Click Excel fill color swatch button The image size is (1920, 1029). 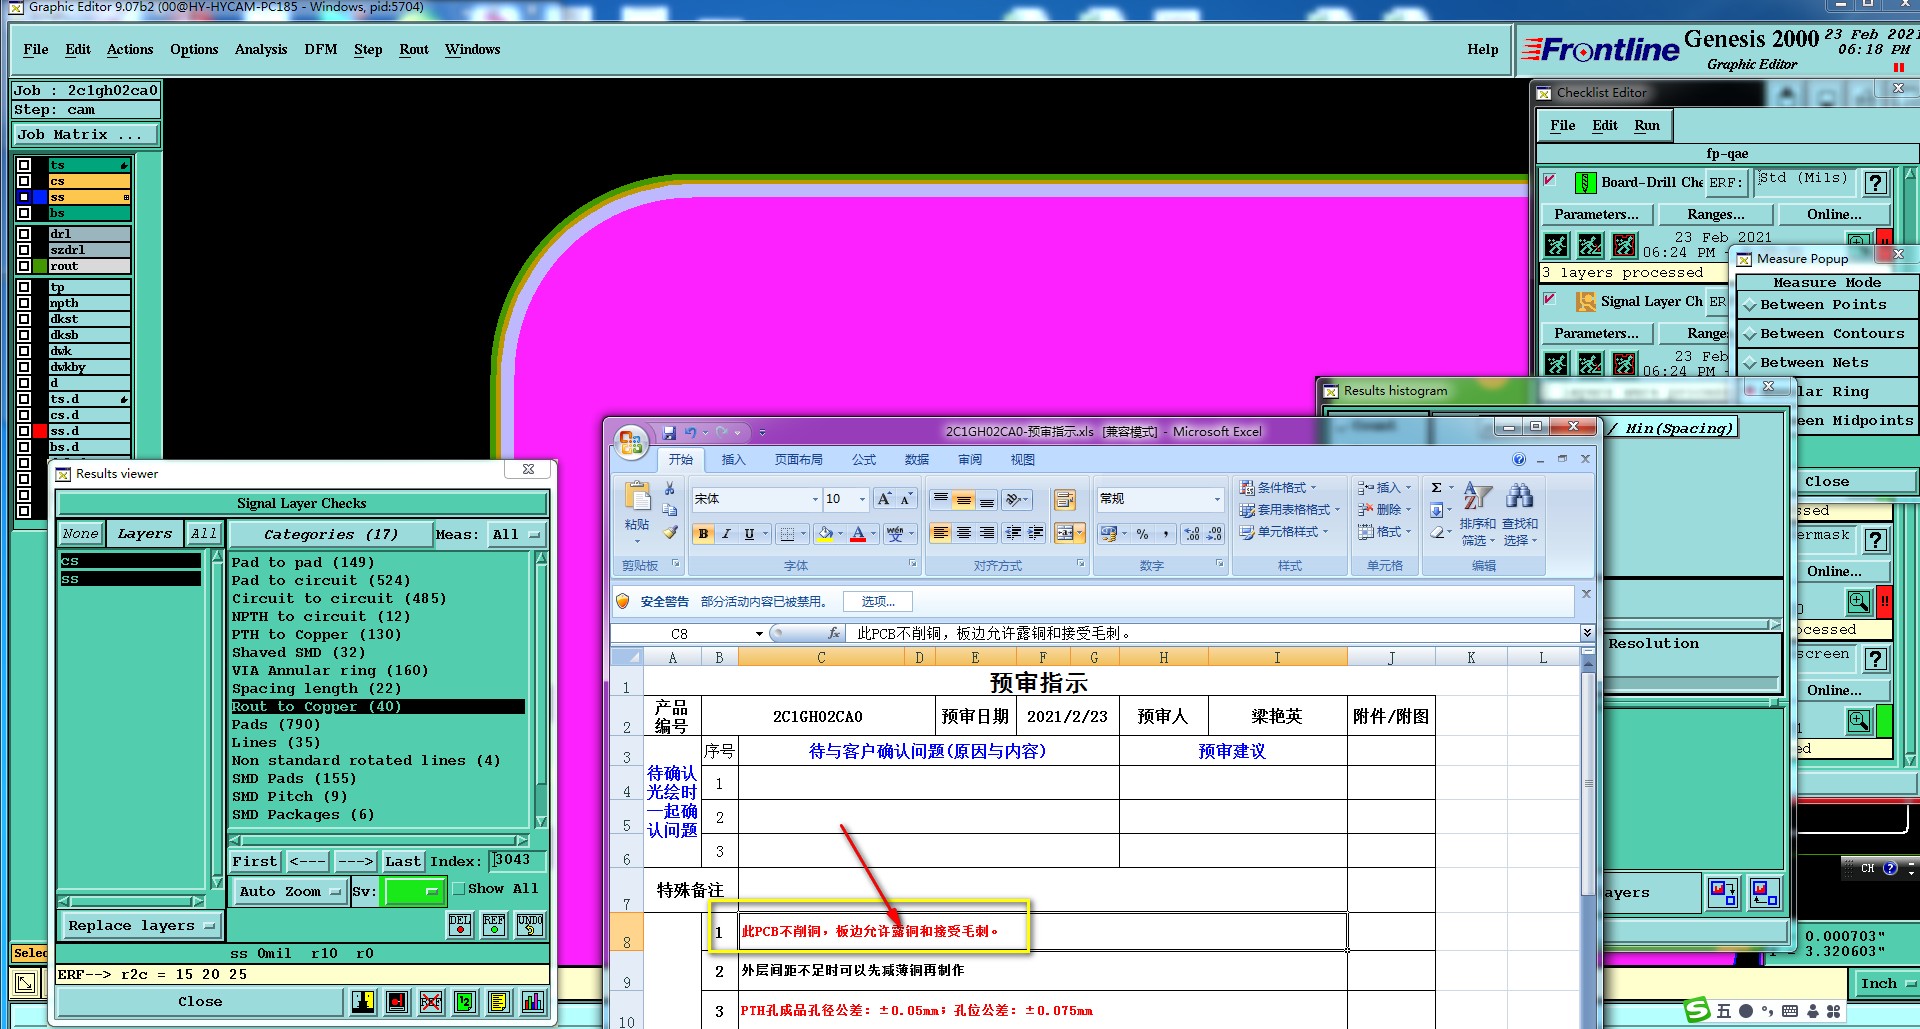tap(825, 534)
